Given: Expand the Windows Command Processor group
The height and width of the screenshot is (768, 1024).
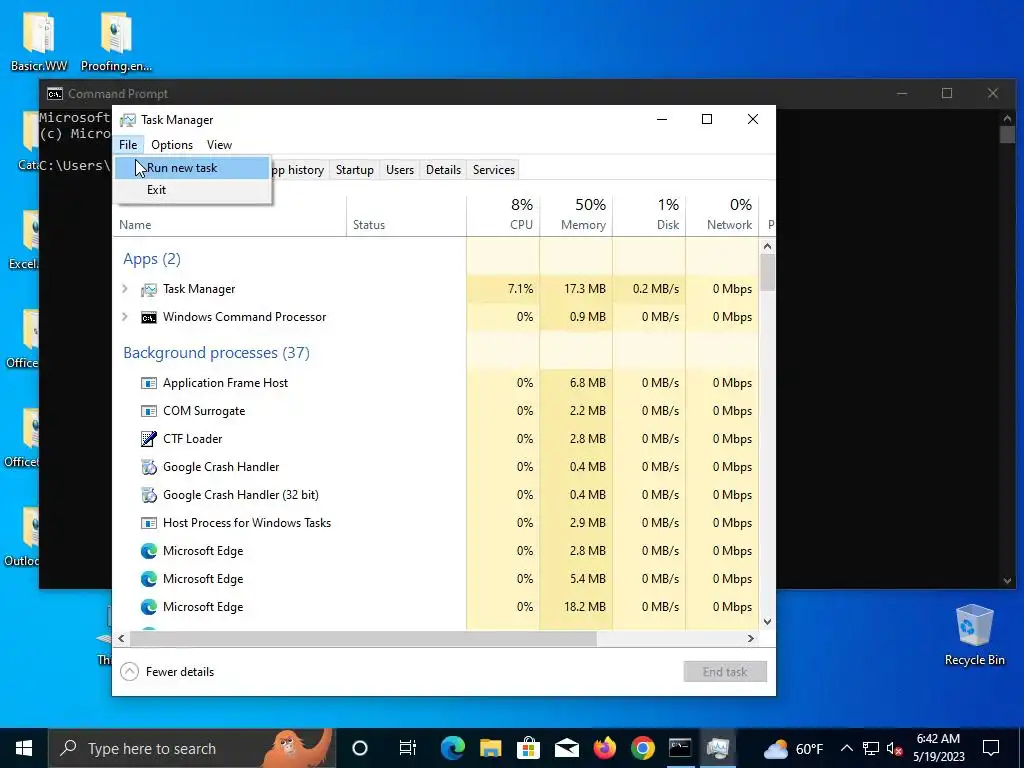Looking at the screenshot, I should pos(125,317).
